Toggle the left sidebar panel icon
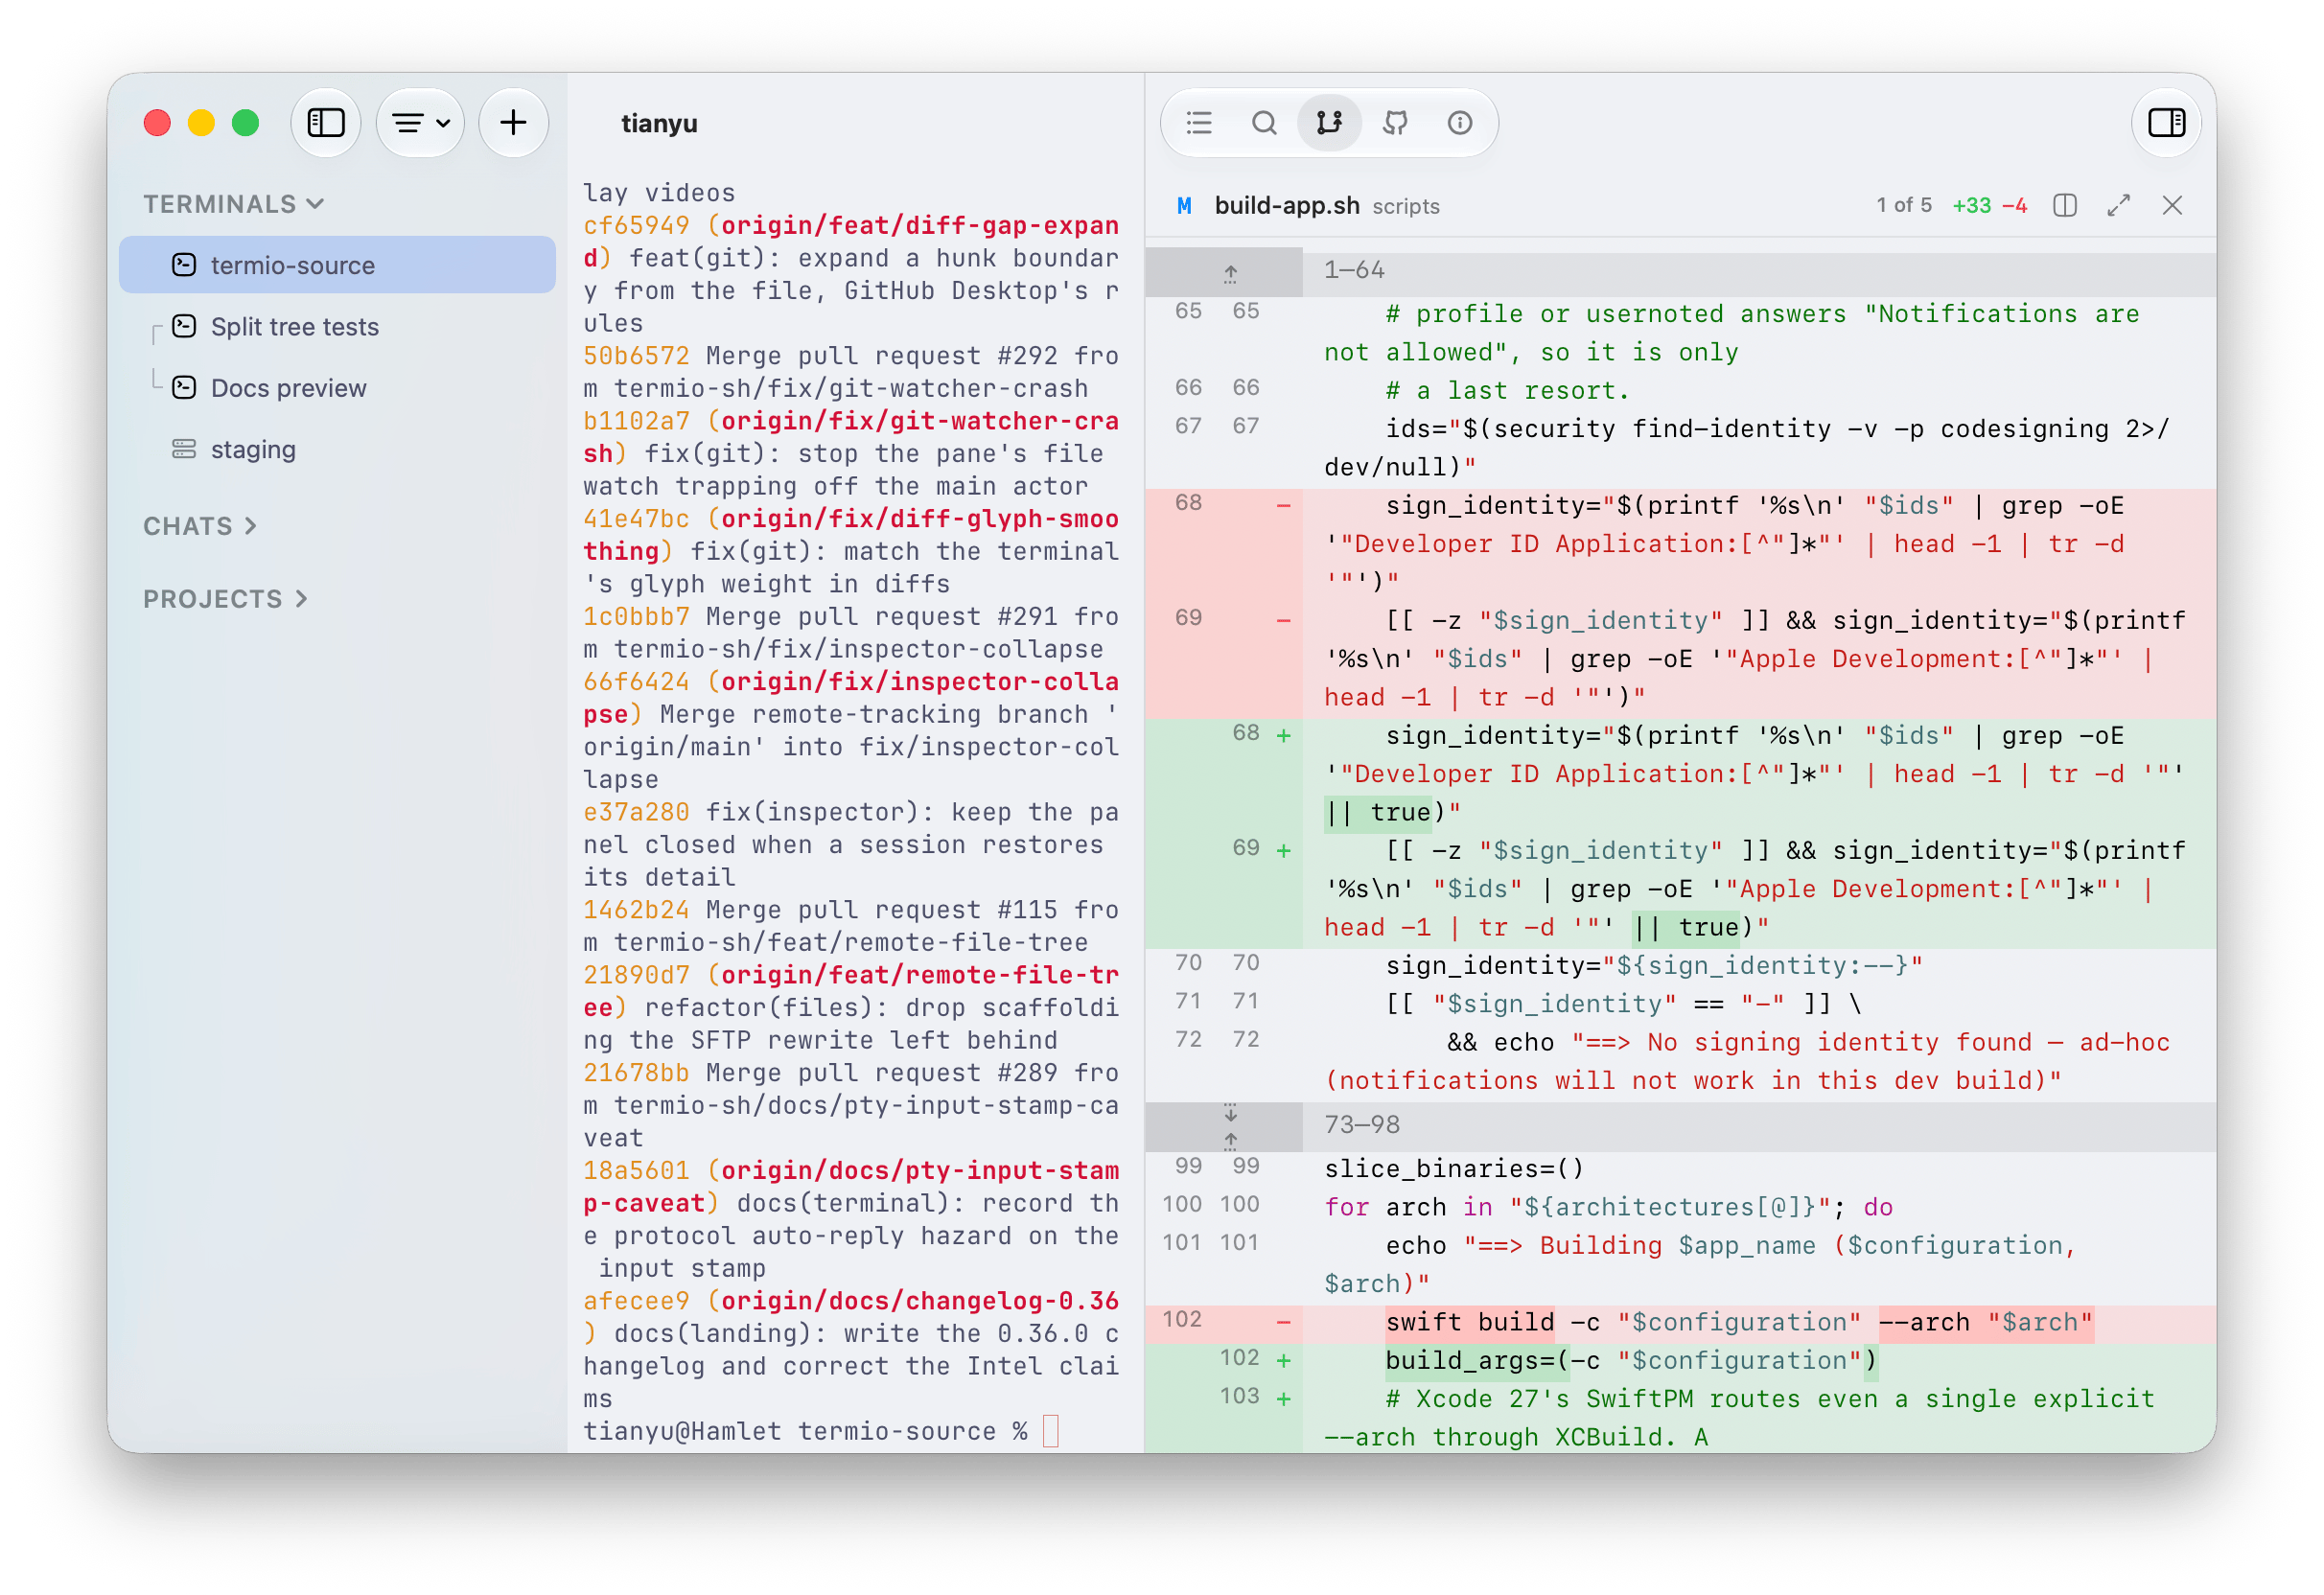2324x1595 pixels. tap(325, 123)
